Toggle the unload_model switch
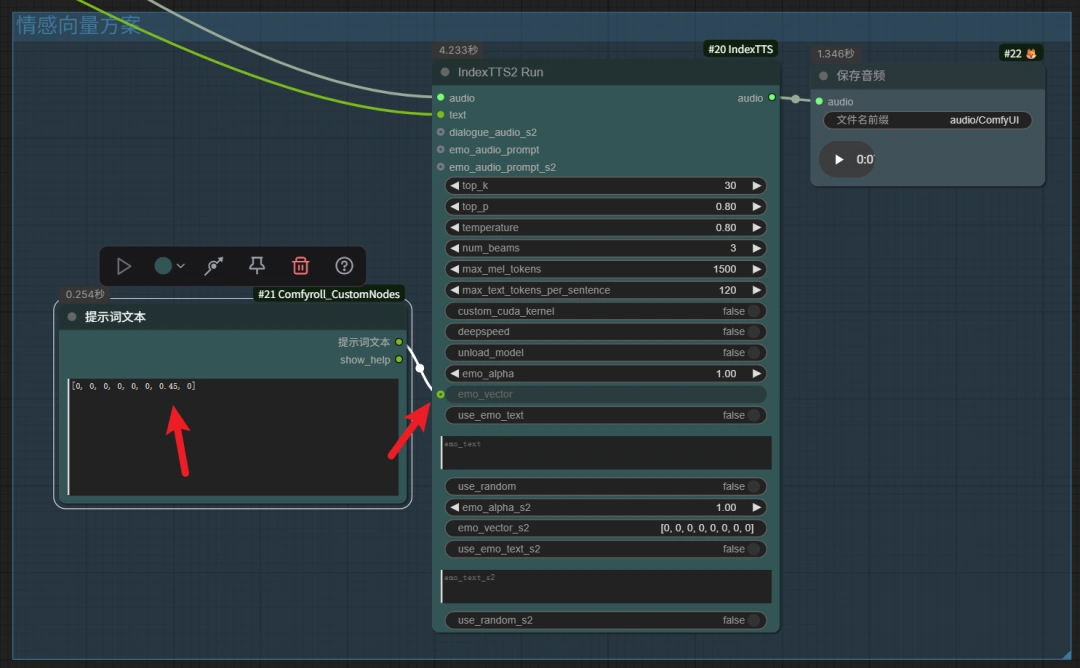Screen dimensions: 1080x668 754,353
